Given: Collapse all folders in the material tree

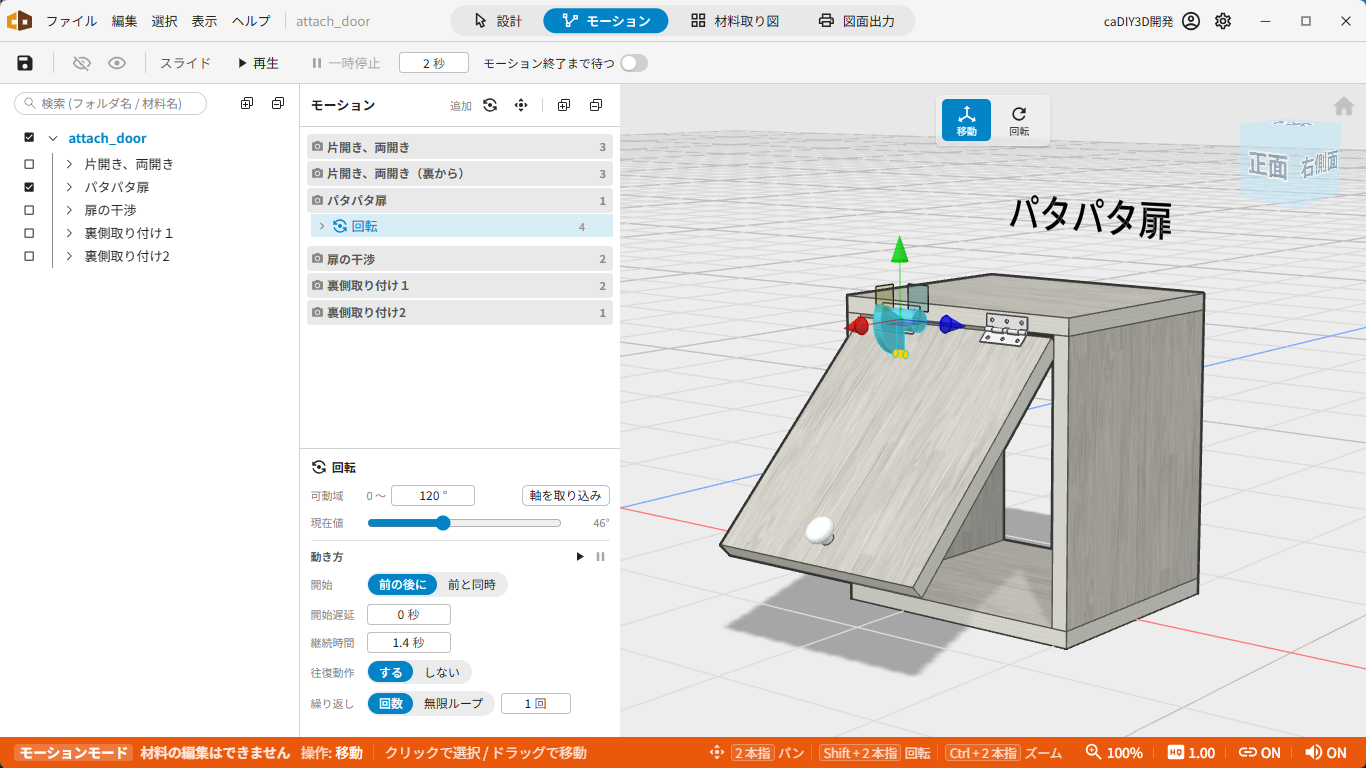Looking at the screenshot, I should pyautogui.click(x=278, y=103).
